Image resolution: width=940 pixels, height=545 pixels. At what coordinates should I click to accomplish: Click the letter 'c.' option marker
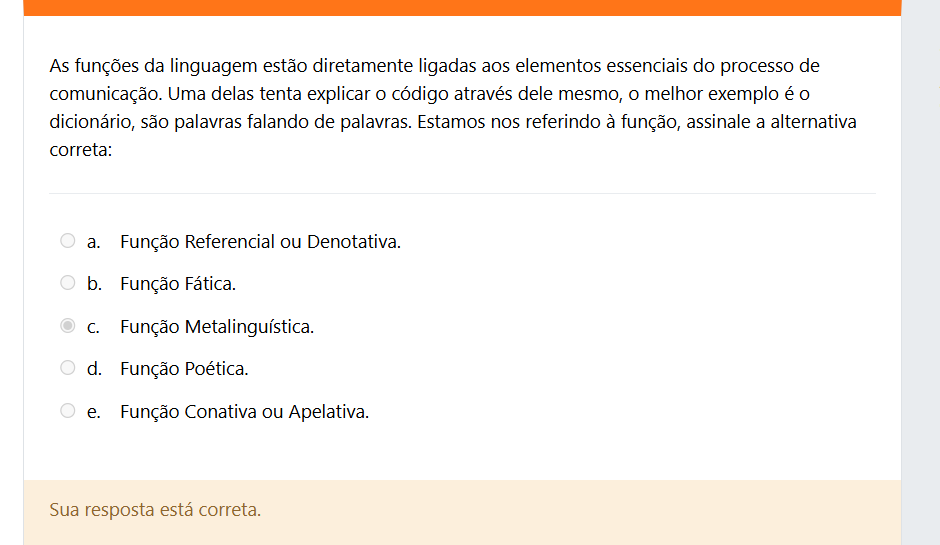coord(94,327)
